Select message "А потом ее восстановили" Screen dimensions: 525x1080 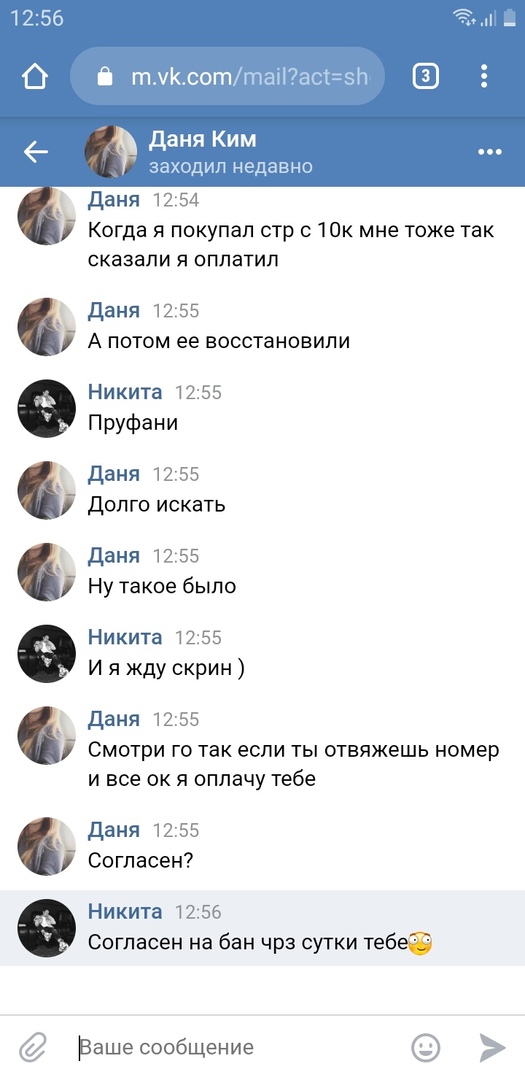[219, 341]
